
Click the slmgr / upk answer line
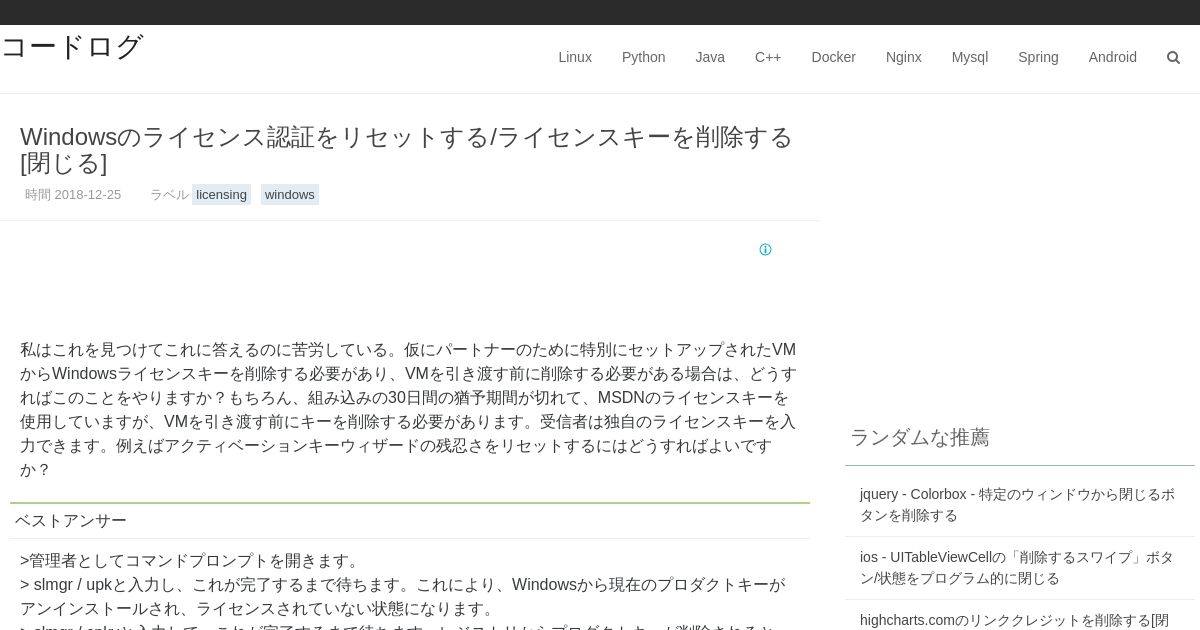point(403,596)
